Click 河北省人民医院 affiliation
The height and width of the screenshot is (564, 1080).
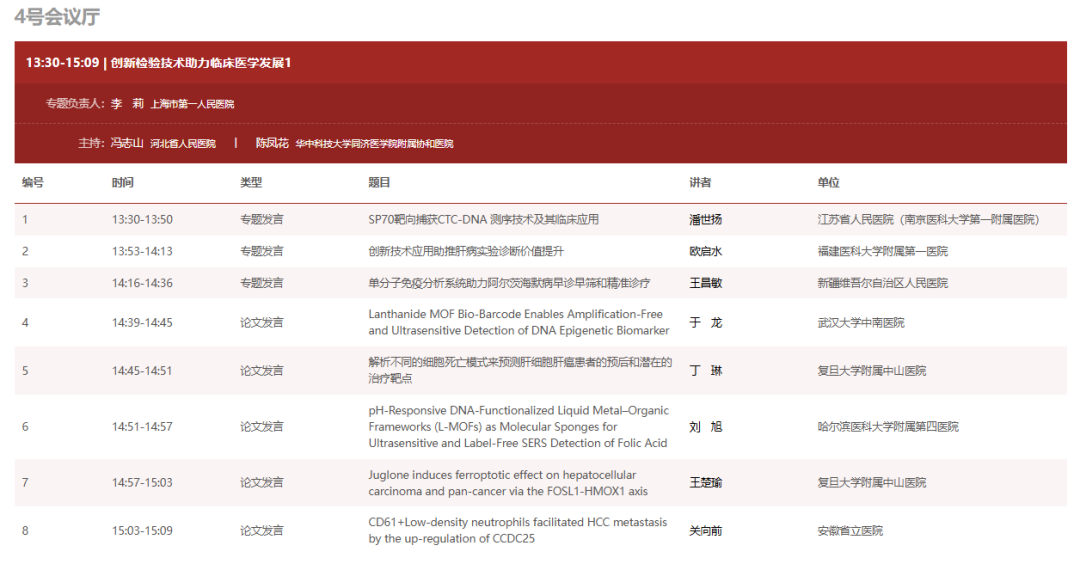pos(183,144)
